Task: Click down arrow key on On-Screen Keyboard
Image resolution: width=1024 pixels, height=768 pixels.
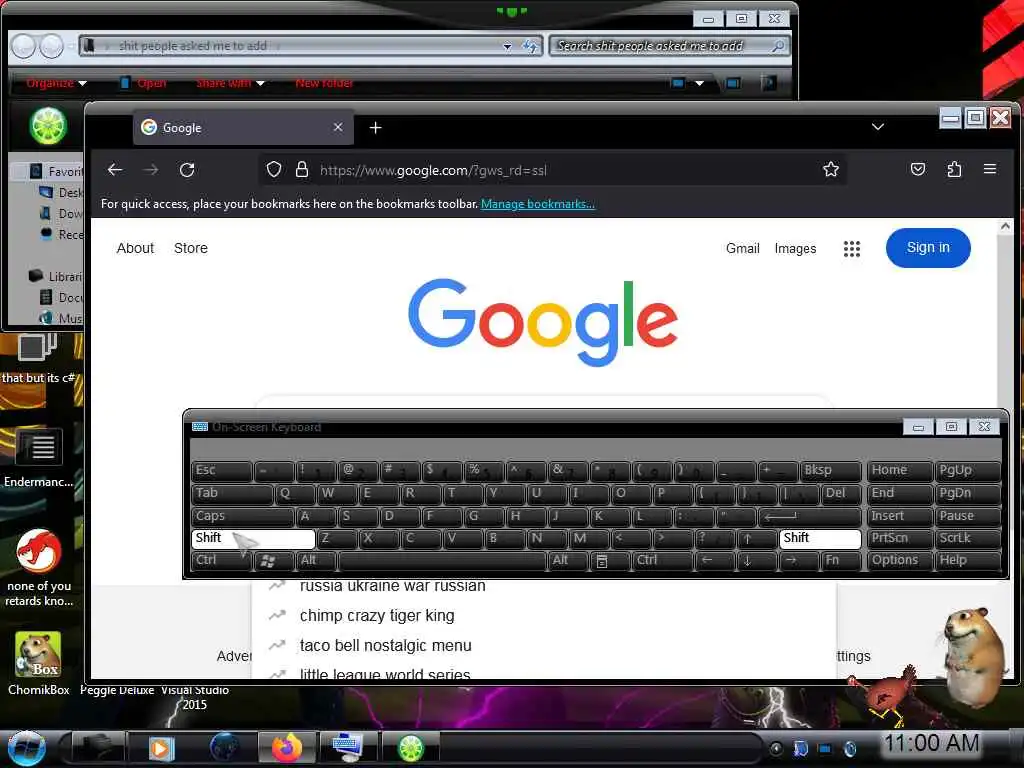Action: pos(756,560)
